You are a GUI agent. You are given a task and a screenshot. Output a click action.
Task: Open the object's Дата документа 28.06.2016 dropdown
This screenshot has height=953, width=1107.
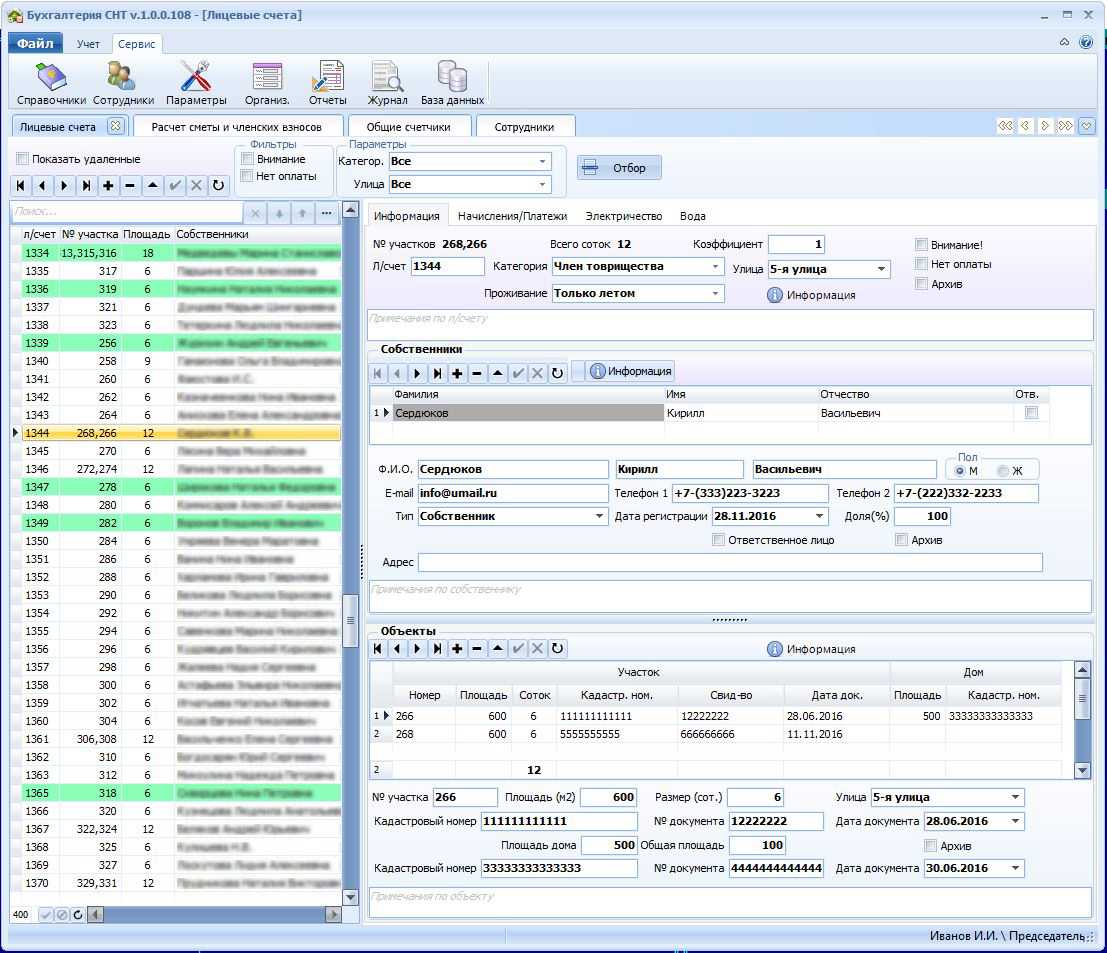tap(1015, 821)
